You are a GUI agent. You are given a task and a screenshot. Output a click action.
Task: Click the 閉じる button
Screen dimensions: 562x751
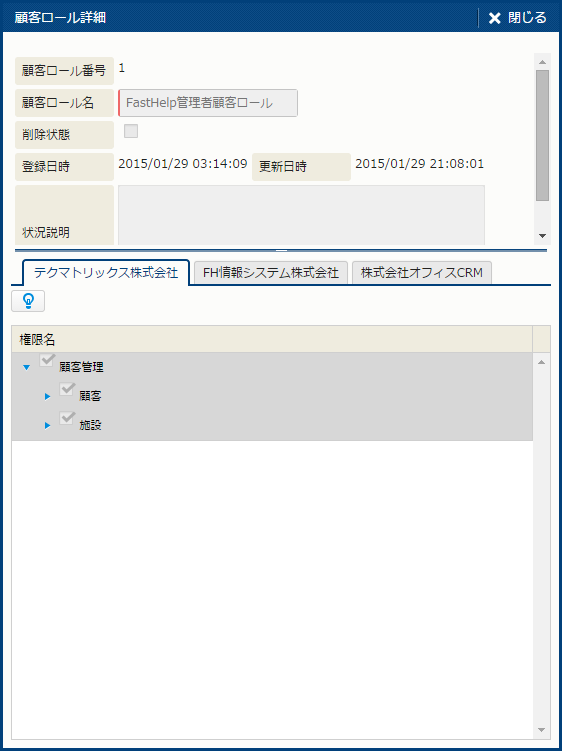click(517, 18)
